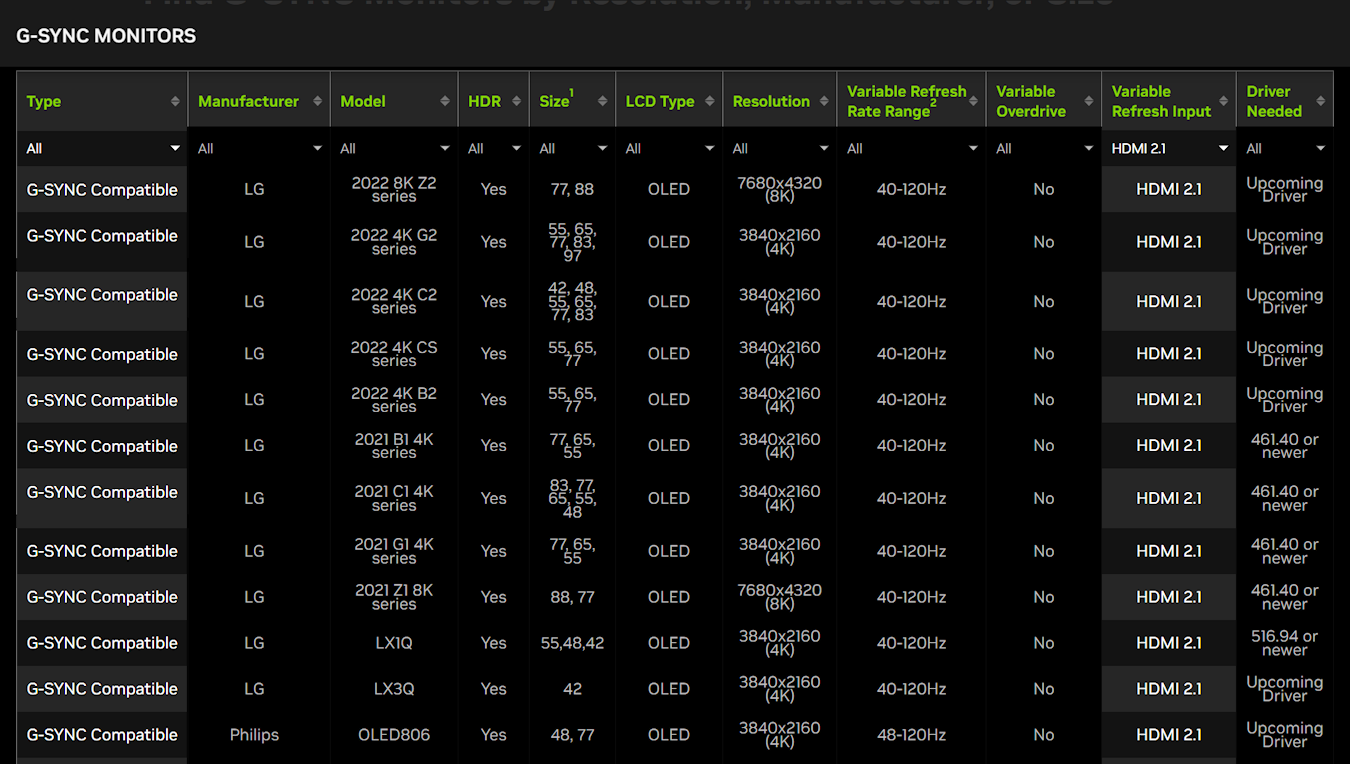
Task: Sort by LCD Type column sort arrows
Action: coord(710,101)
